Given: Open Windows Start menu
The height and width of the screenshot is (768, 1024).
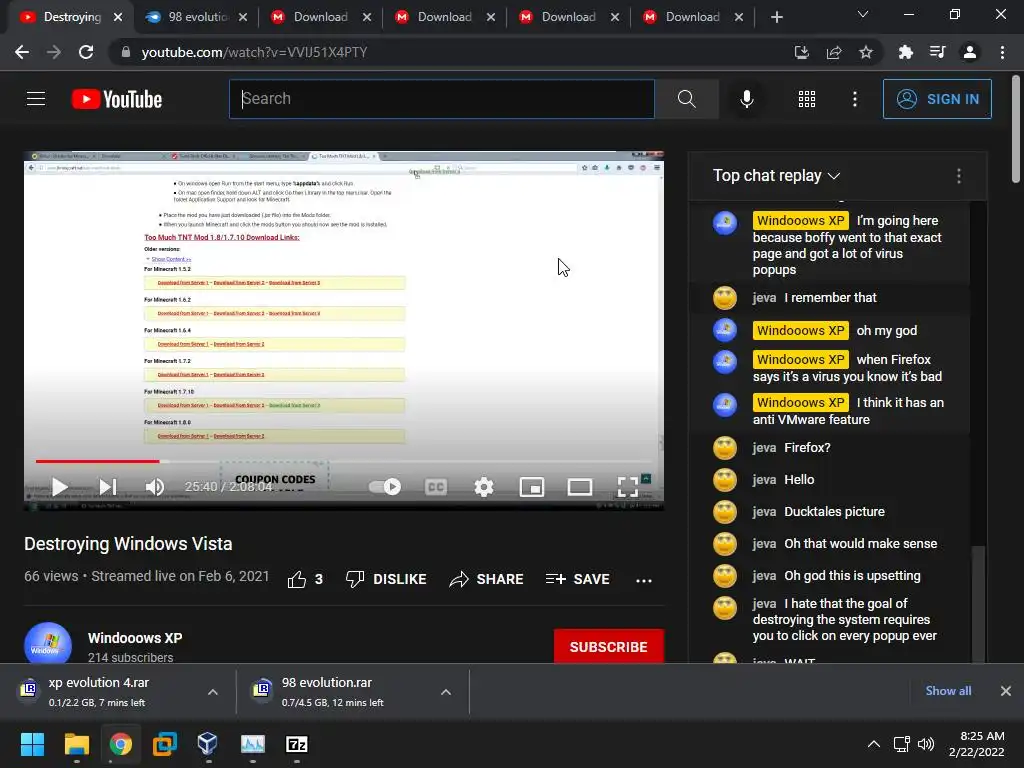Looking at the screenshot, I should click(32, 744).
